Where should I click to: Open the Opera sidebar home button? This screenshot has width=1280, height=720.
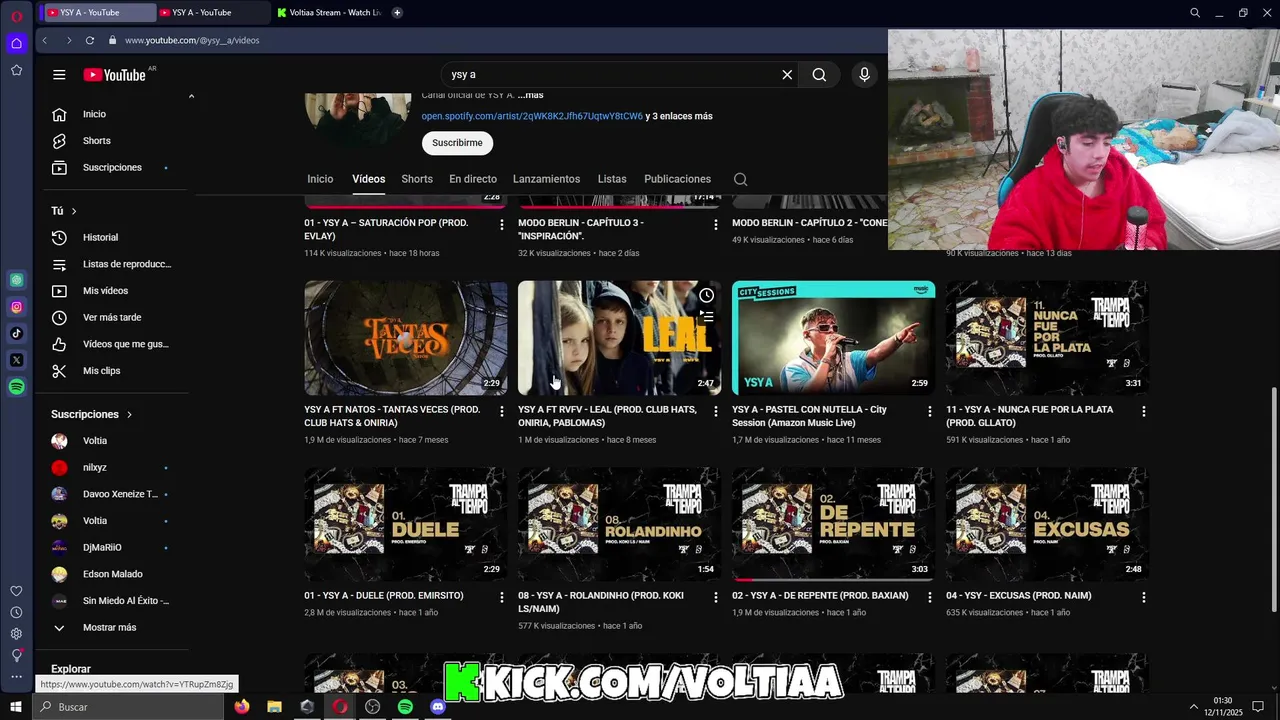point(16,43)
